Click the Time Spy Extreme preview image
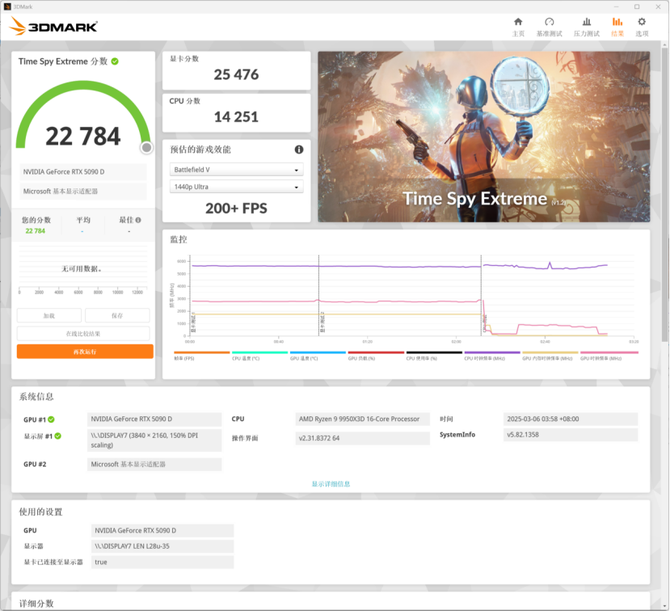670x611 pixels. (484, 137)
